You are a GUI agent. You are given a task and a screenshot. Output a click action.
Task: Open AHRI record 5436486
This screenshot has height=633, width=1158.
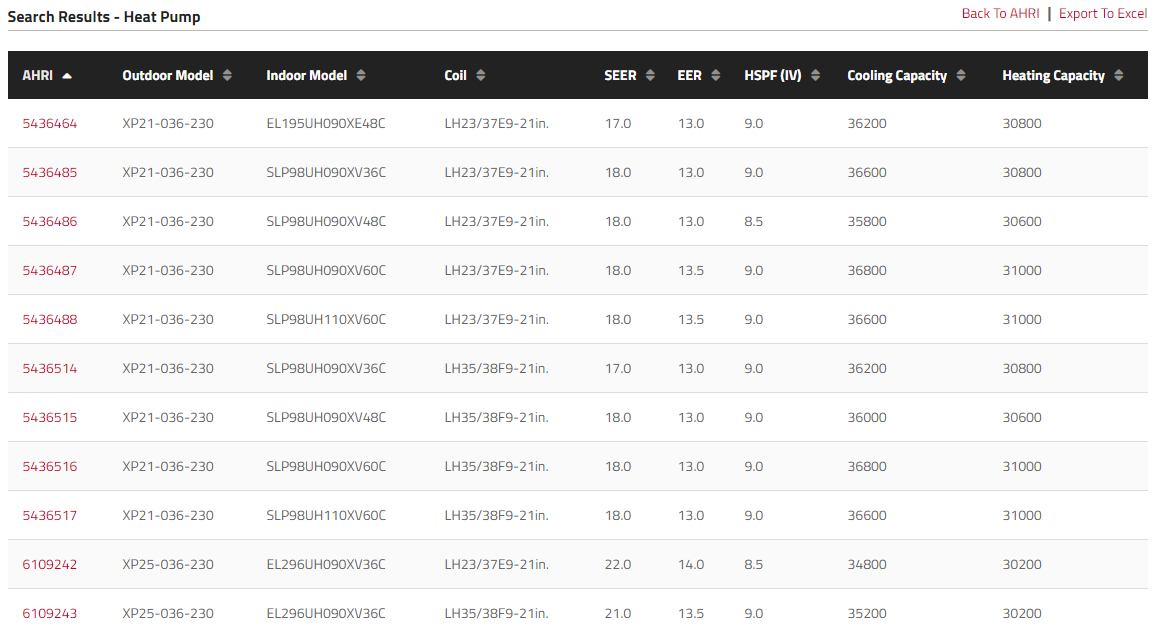tap(49, 222)
